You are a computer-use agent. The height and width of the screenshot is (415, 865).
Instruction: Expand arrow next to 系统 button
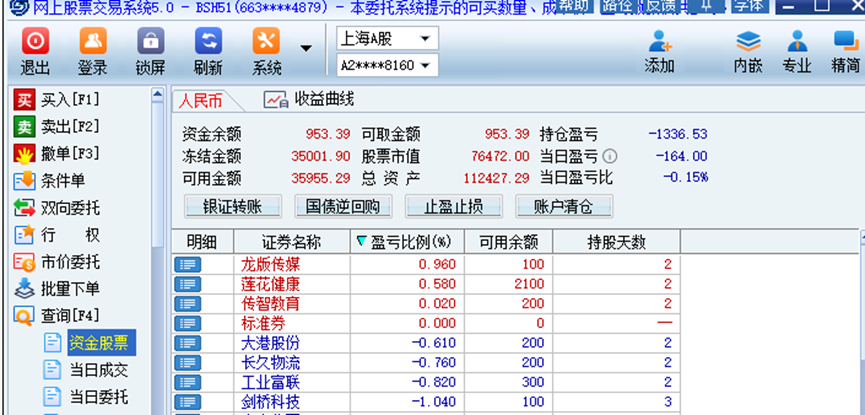click(x=306, y=48)
